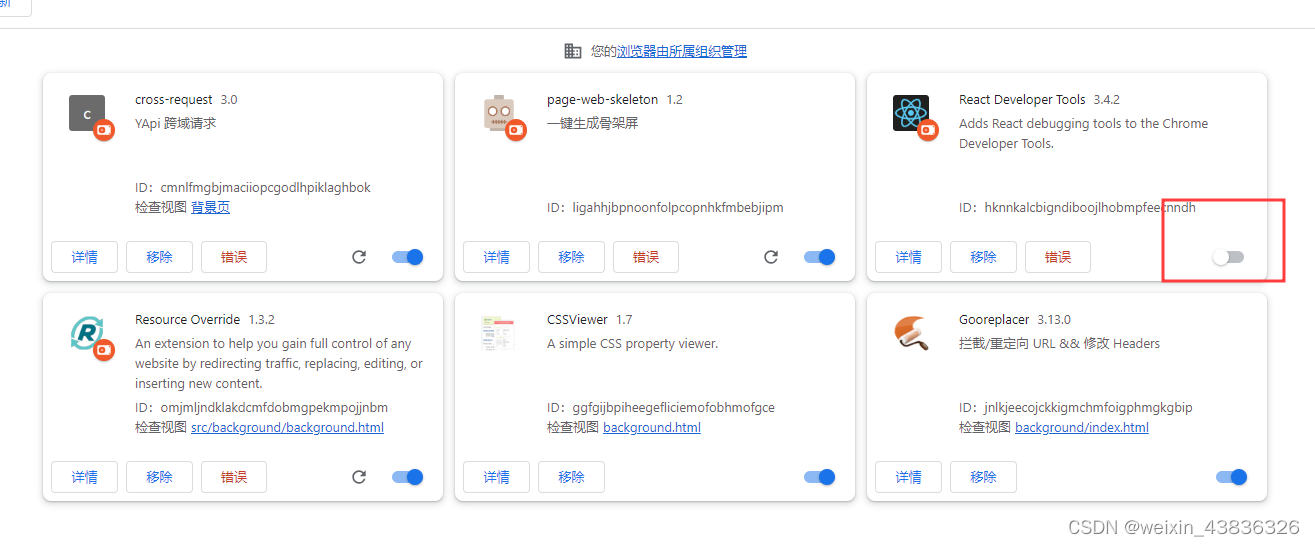Click the Resource Override title text
Viewport: 1315px width, 546px height.
188,319
